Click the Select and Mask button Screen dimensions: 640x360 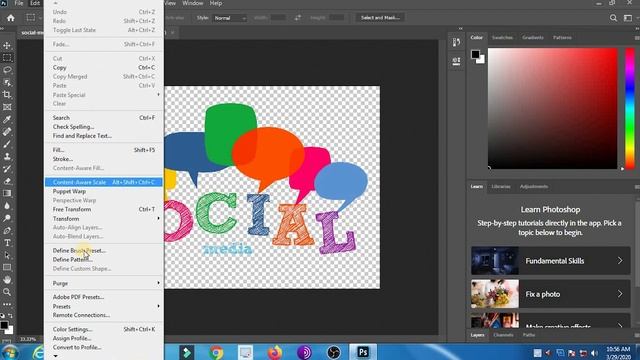click(380, 18)
